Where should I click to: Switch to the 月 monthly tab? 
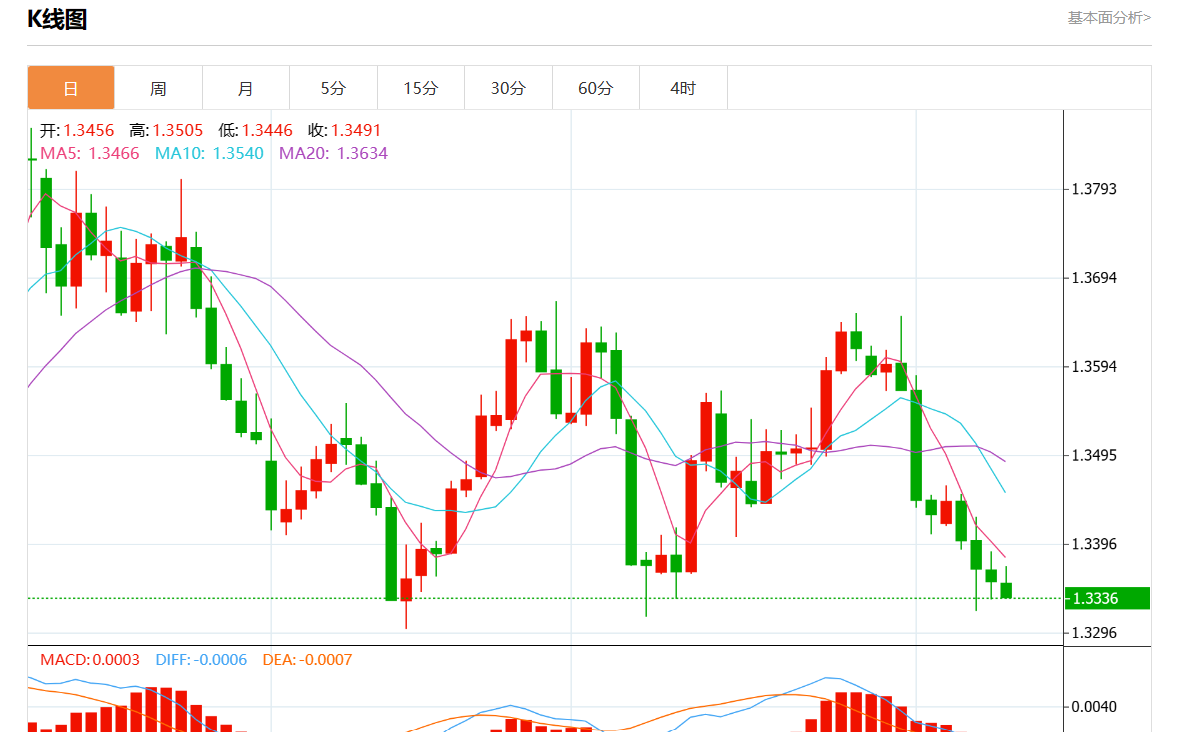click(x=245, y=88)
